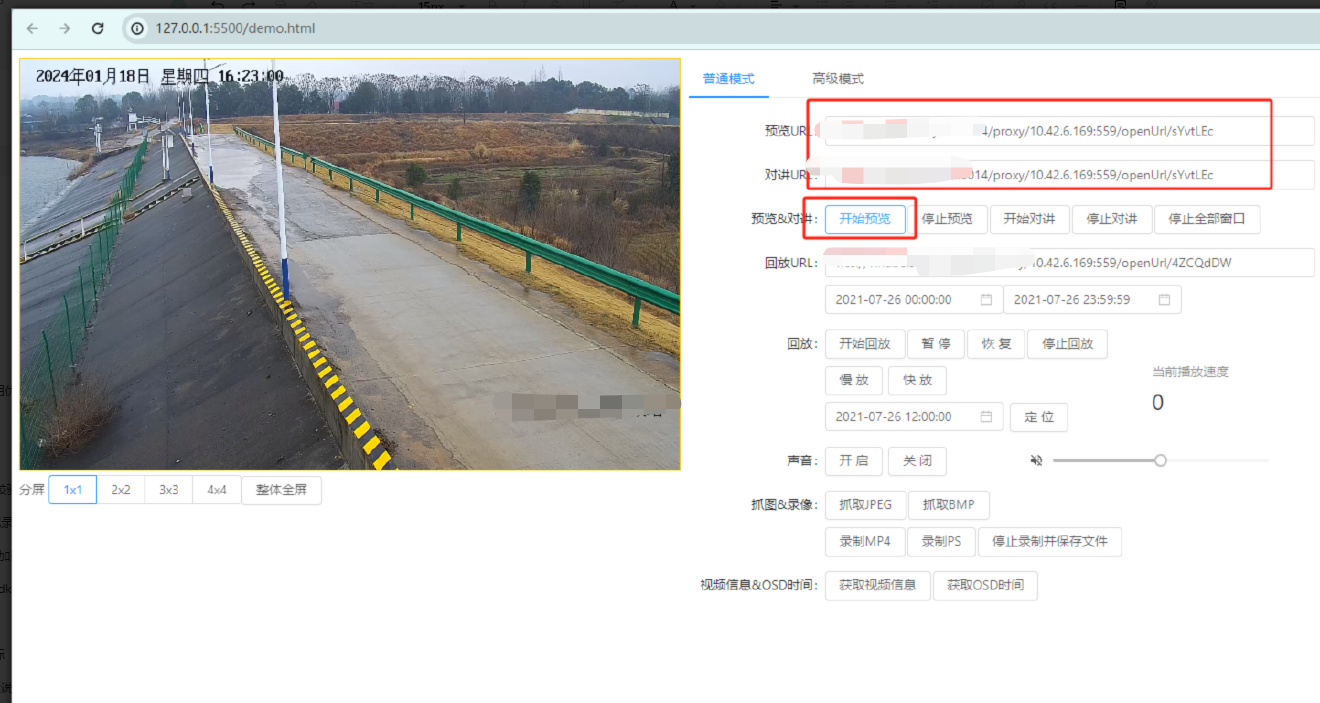Select the 2x2 split screen layout
Viewport: 1320px width, 703px height.
tap(121, 490)
